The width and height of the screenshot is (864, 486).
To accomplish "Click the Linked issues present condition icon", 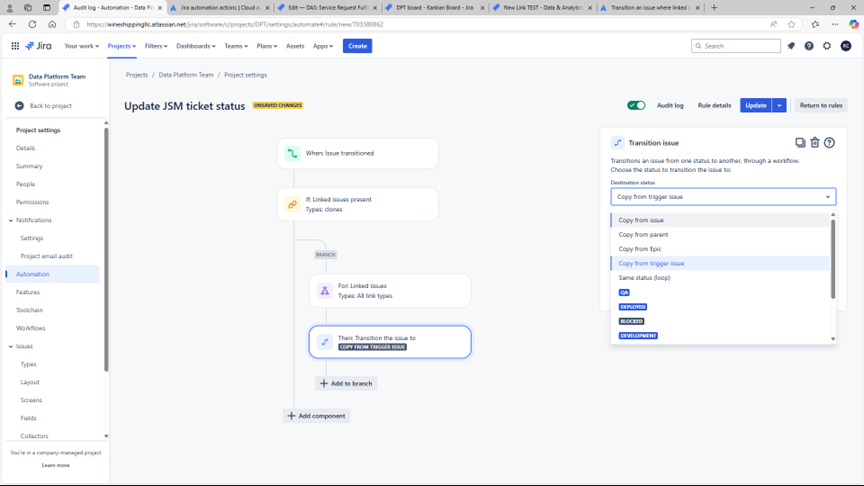I will click(292, 204).
